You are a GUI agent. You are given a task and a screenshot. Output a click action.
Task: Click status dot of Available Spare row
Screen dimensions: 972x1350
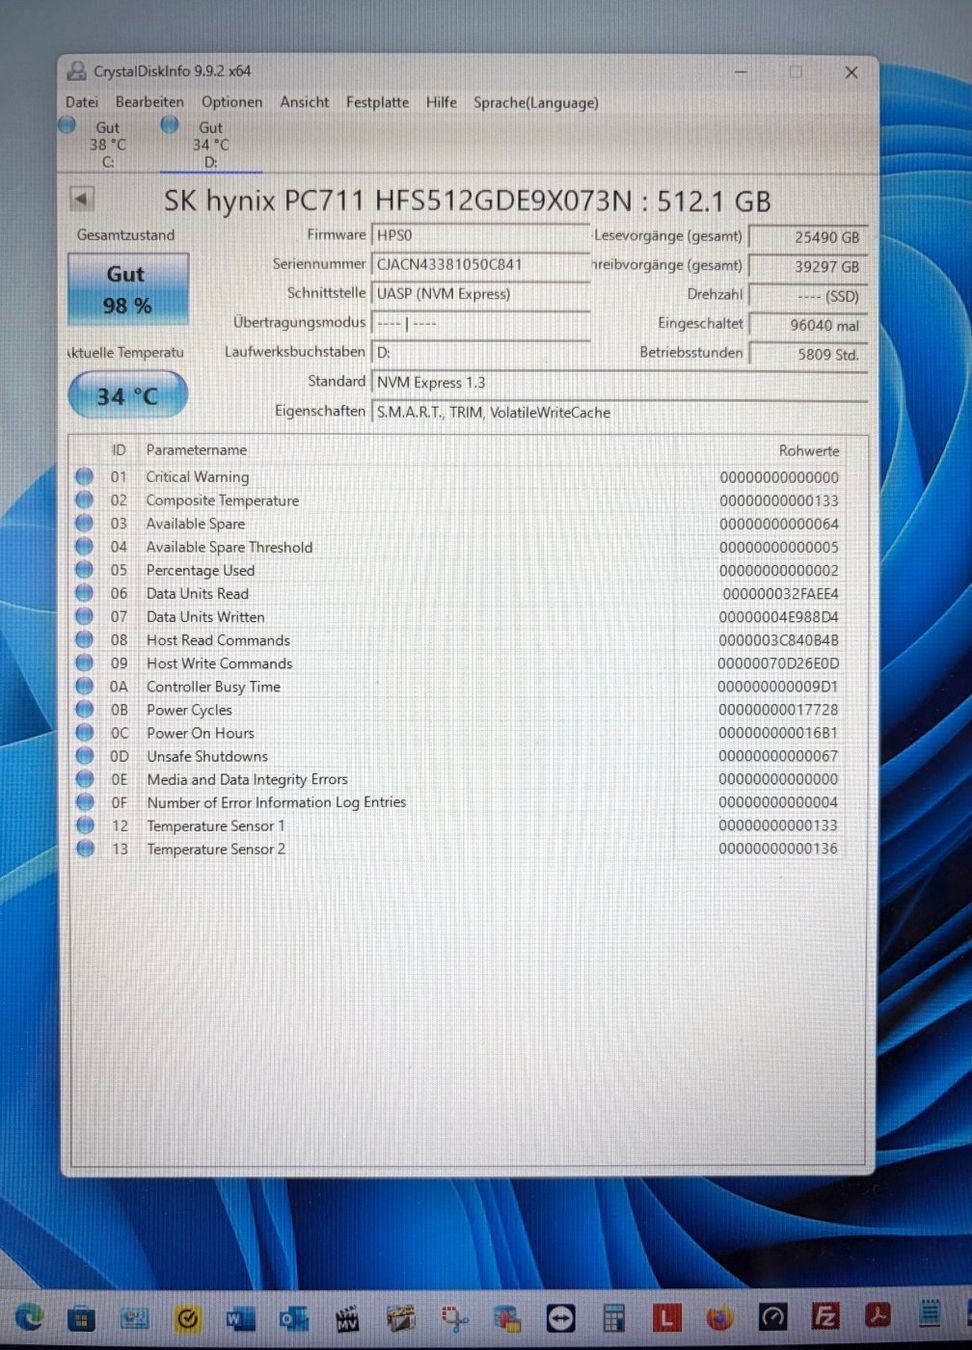(x=85, y=523)
